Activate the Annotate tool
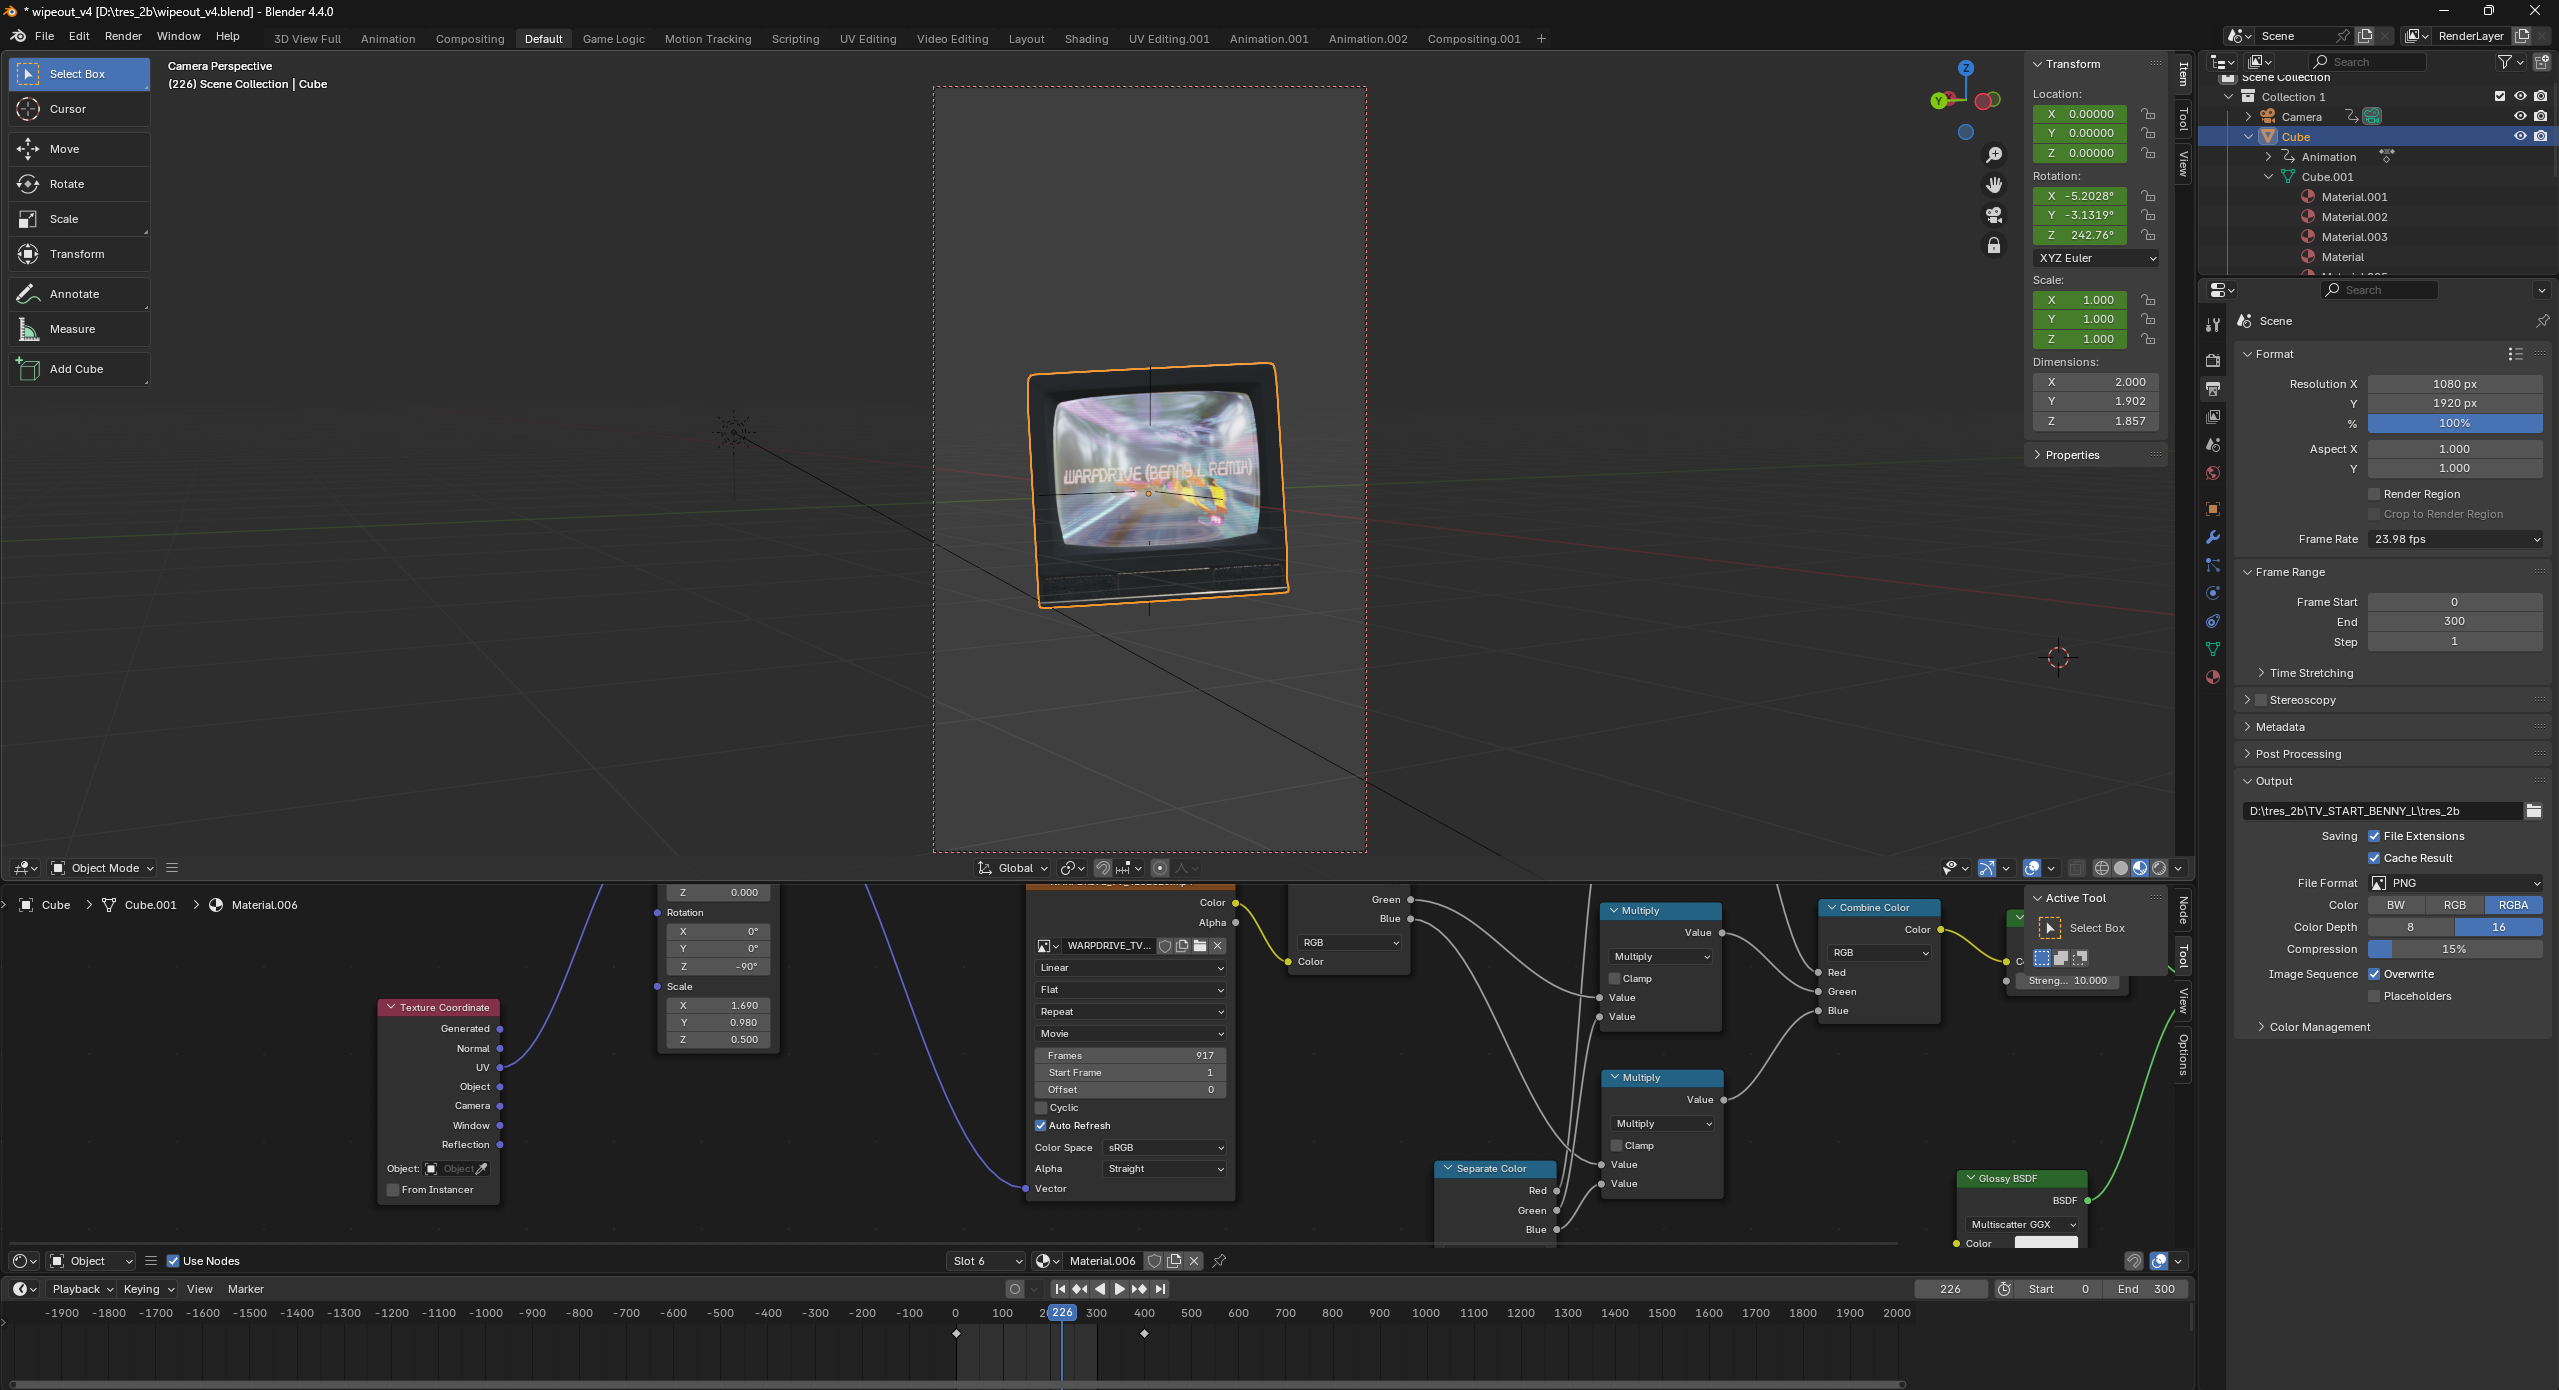This screenshot has width=2559, height=1390. click(74, 294)
